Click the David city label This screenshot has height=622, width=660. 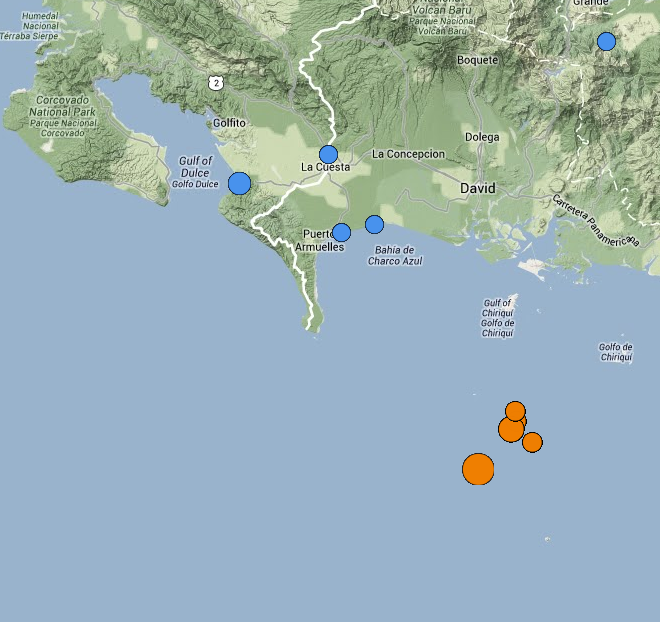click(478, 188)
